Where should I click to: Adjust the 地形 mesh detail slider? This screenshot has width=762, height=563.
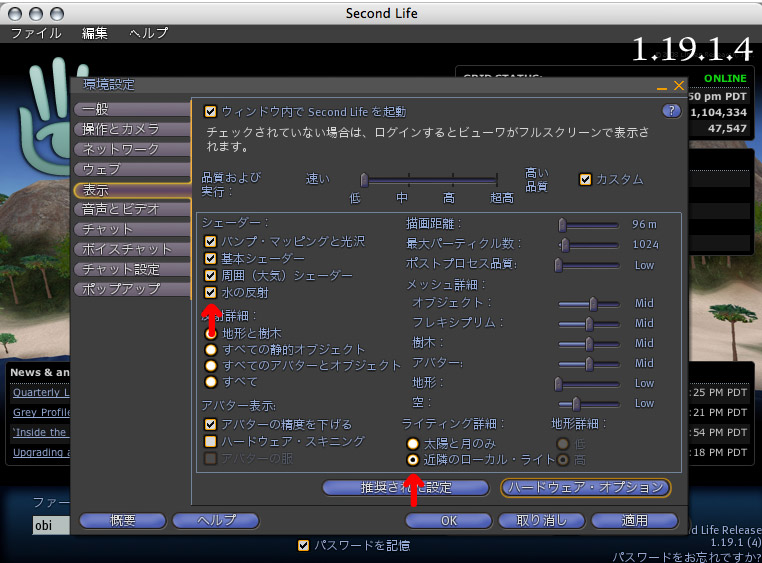click(x=588, y=384)
